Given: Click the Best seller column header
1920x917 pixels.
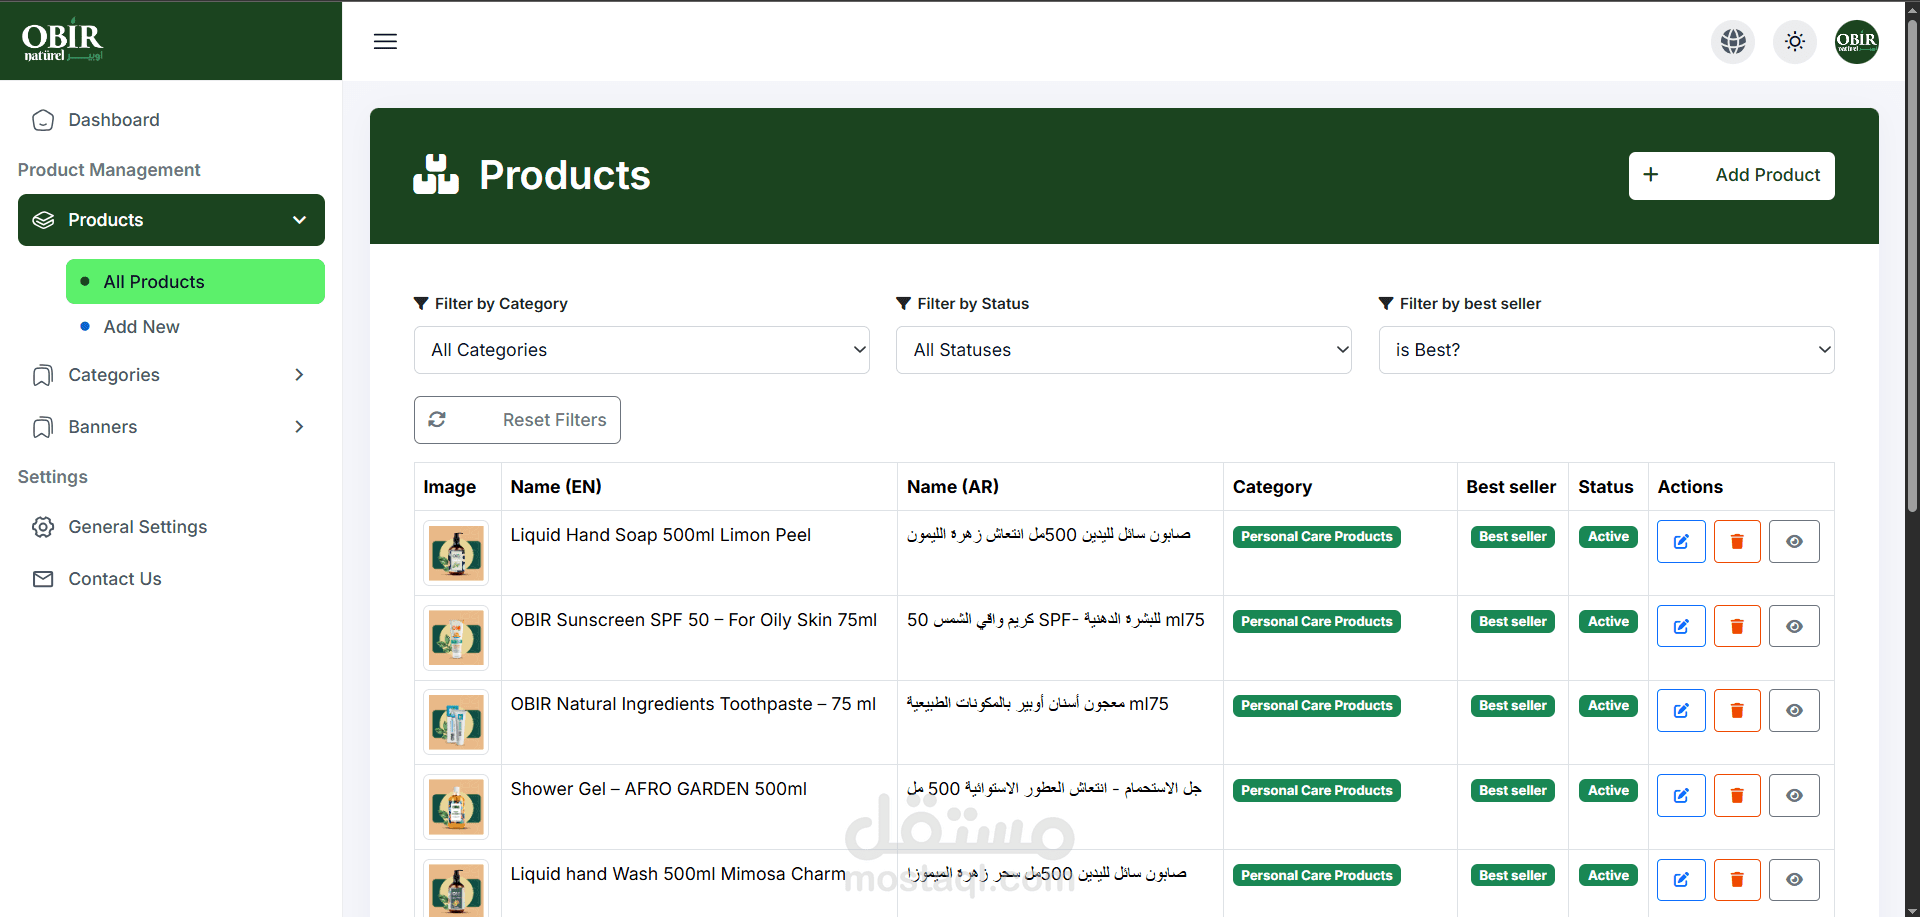Looking at the screenshot, I should [1511, 487].
